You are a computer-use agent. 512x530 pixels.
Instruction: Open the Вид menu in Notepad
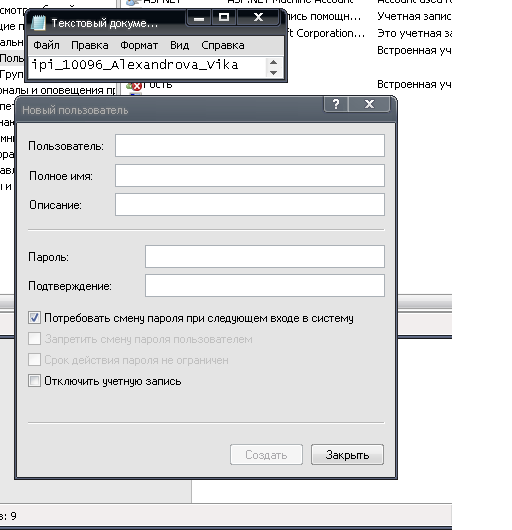coord(179,45)
